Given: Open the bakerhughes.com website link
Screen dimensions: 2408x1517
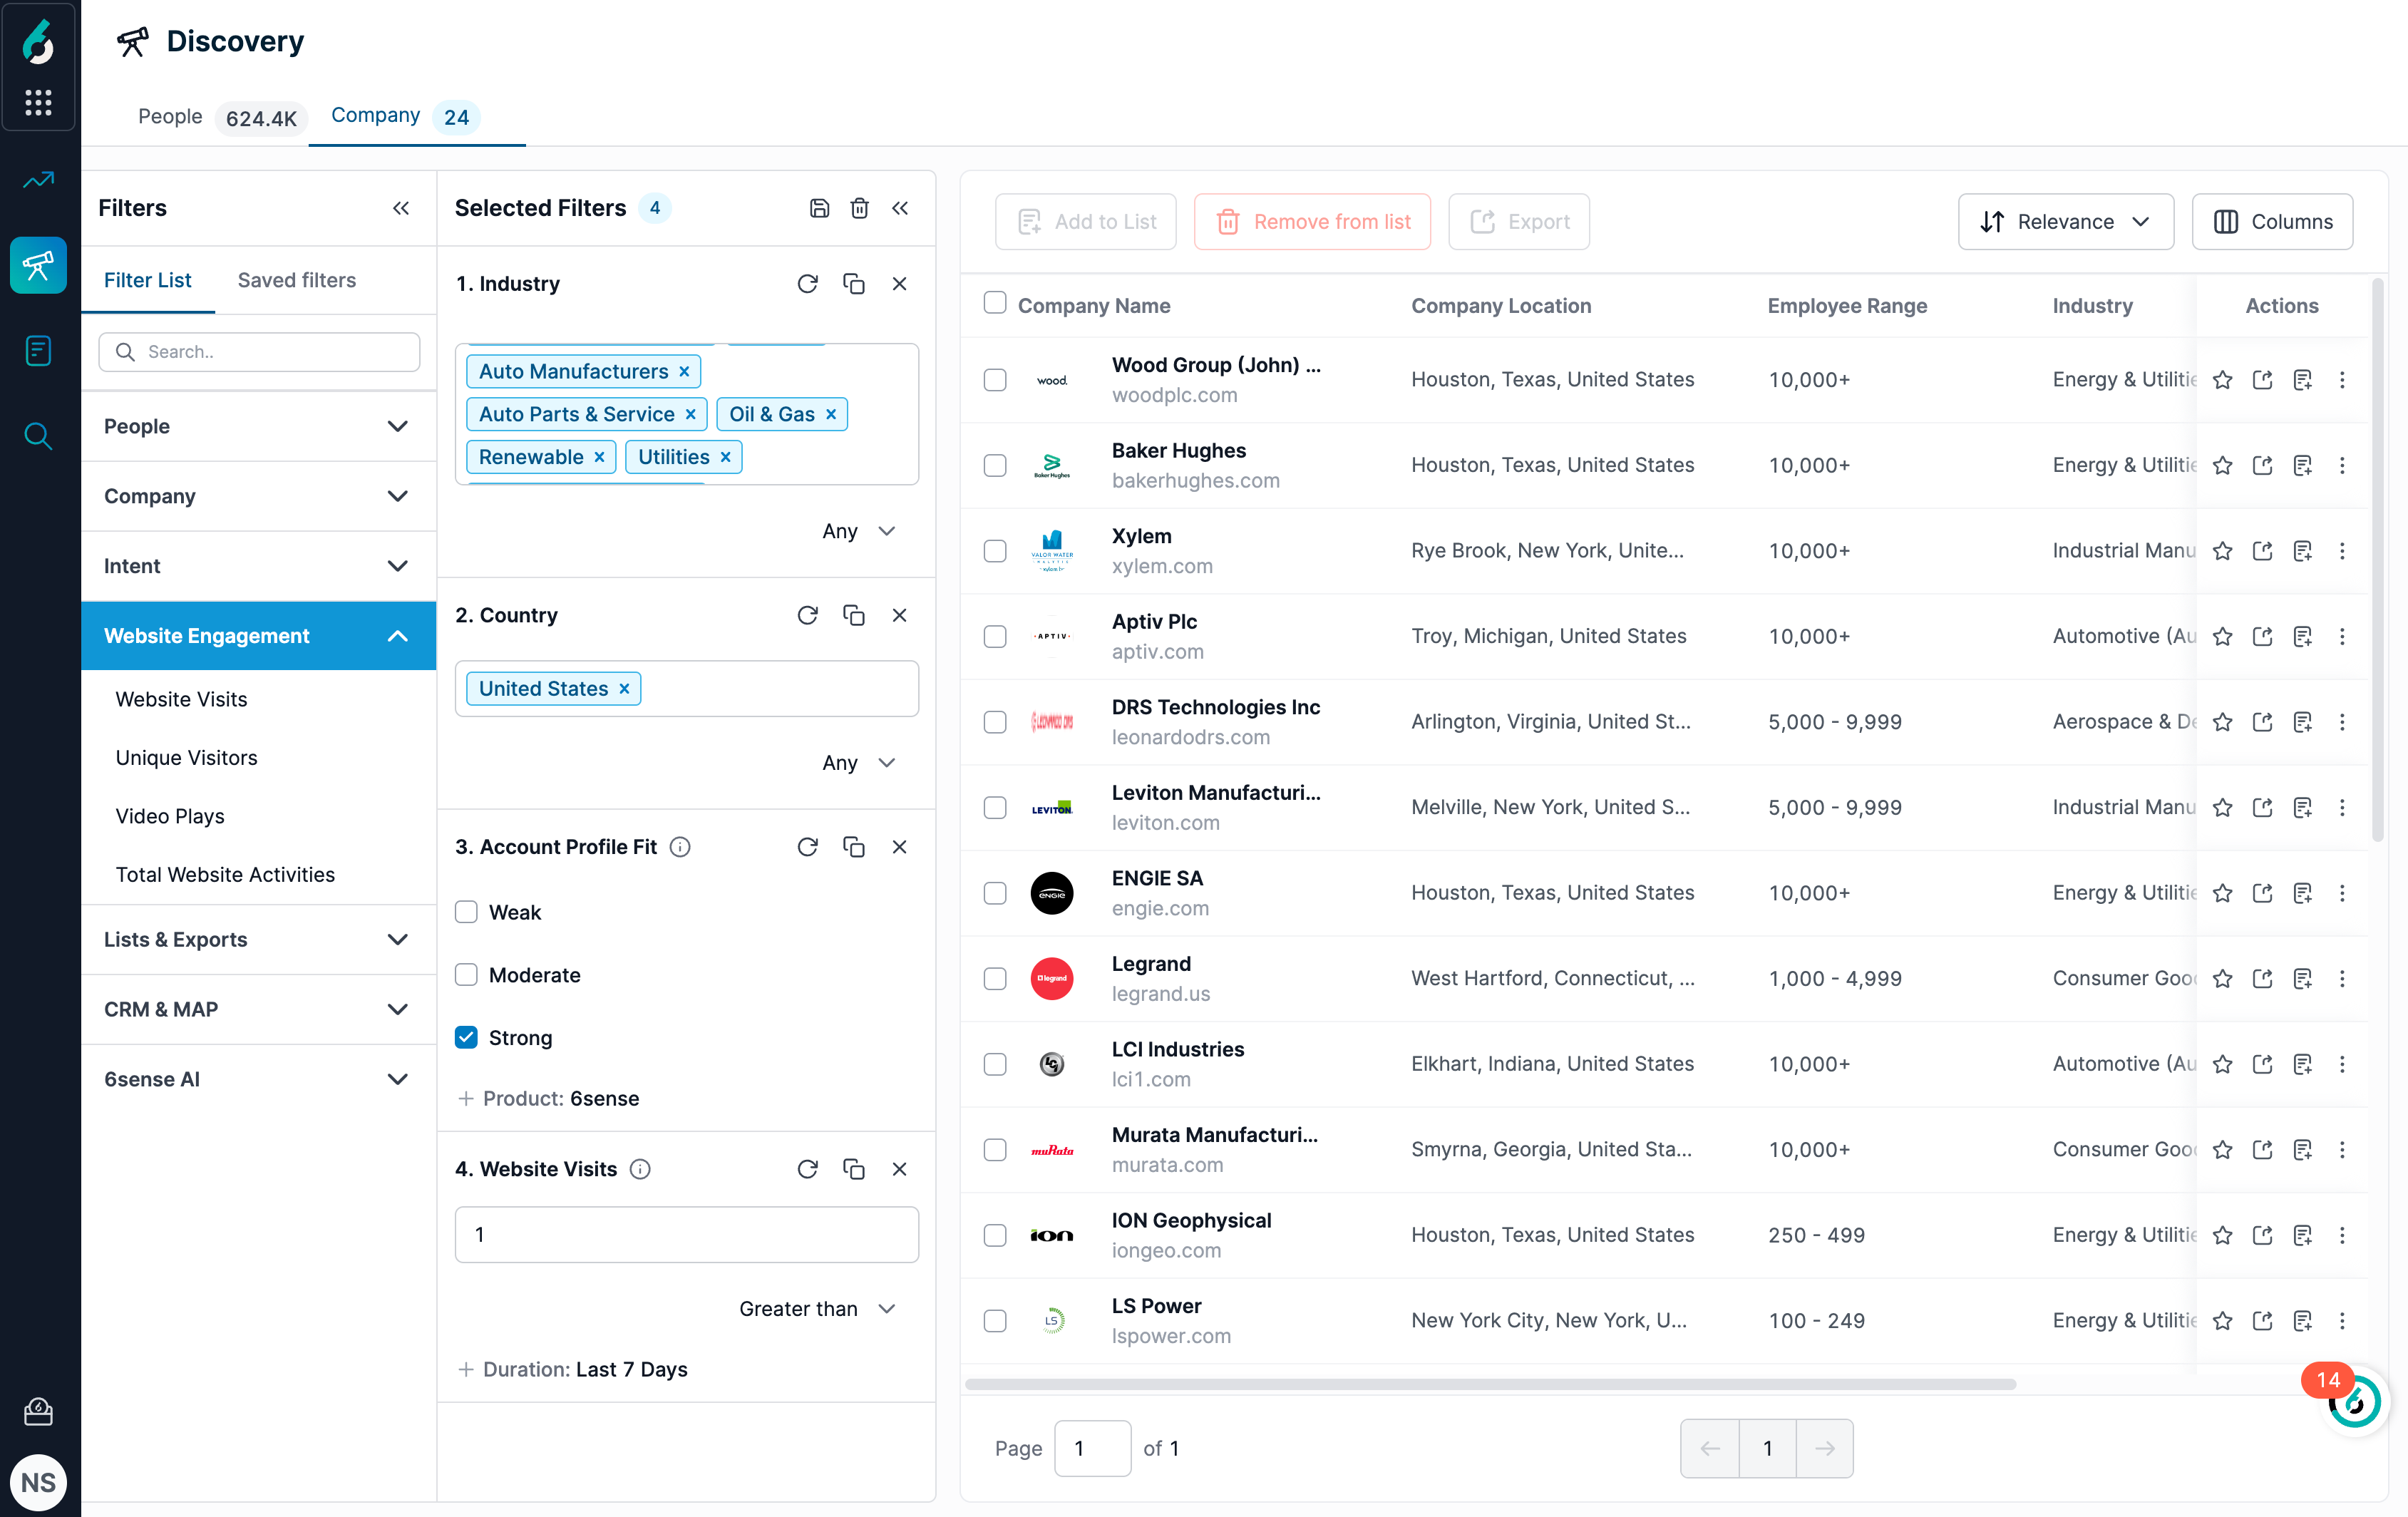Looking at the screenshot, I should [x=1196, y=481].
